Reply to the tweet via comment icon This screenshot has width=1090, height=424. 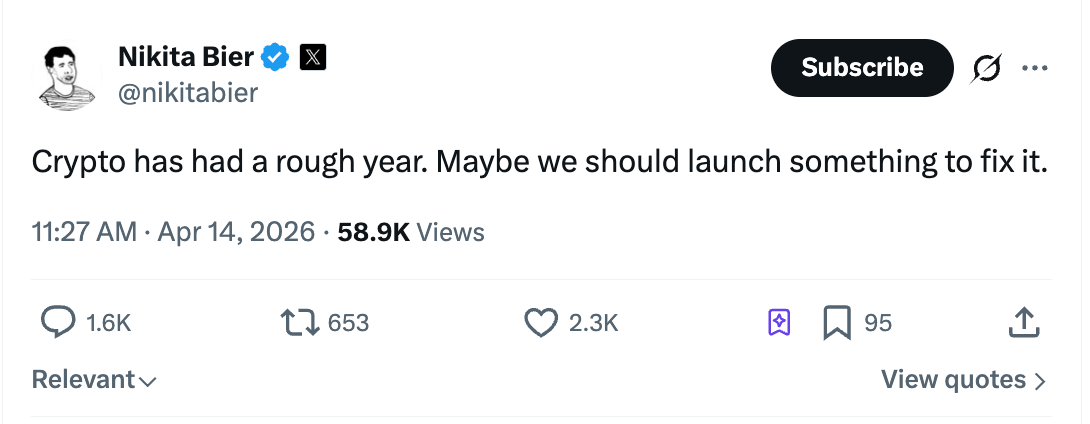(58, 322)
